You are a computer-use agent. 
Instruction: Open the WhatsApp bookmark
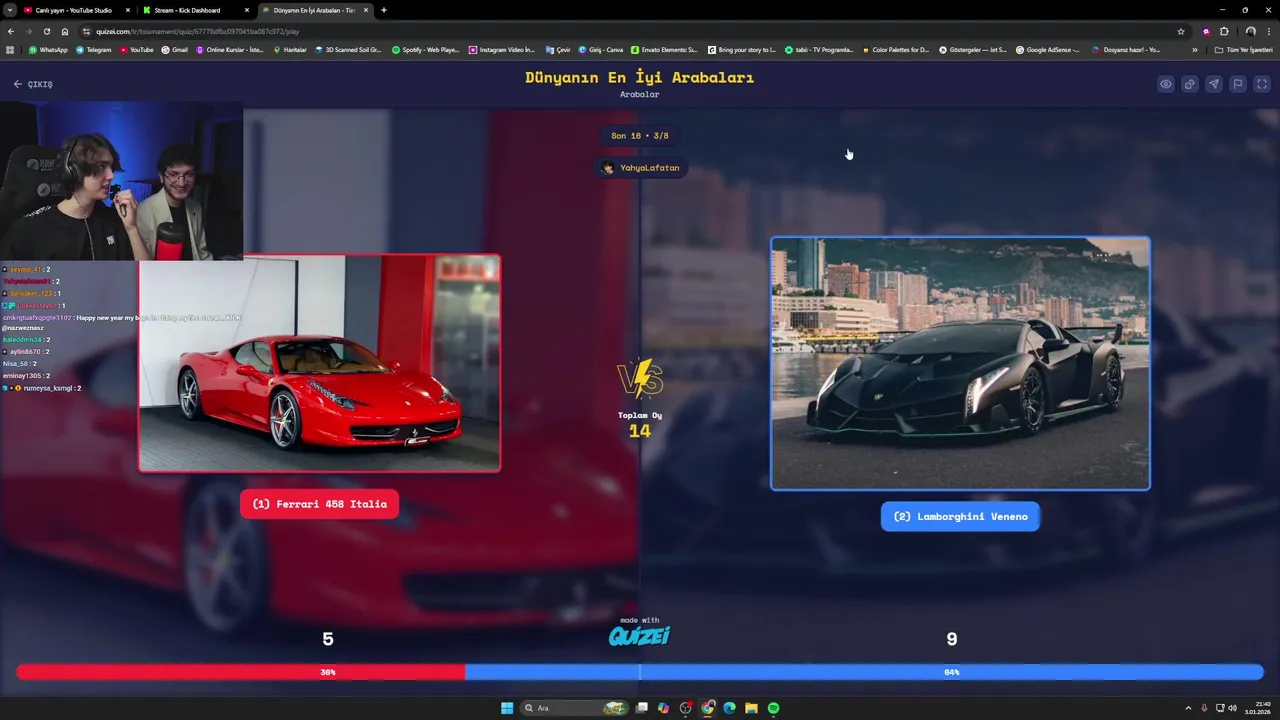(x=48, y=49)
